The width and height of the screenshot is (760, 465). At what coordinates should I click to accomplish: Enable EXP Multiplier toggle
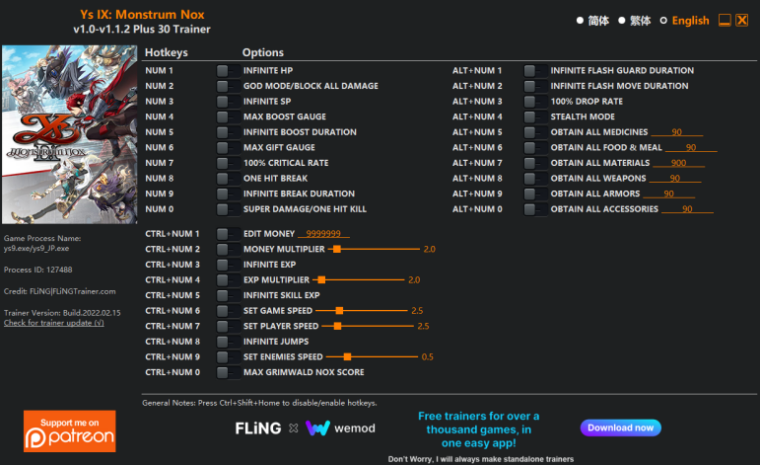point(228,280)
